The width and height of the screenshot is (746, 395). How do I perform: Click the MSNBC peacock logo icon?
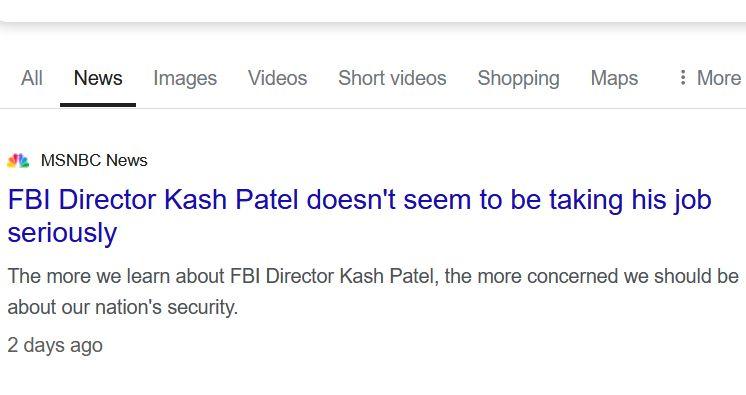click(18, 161)
